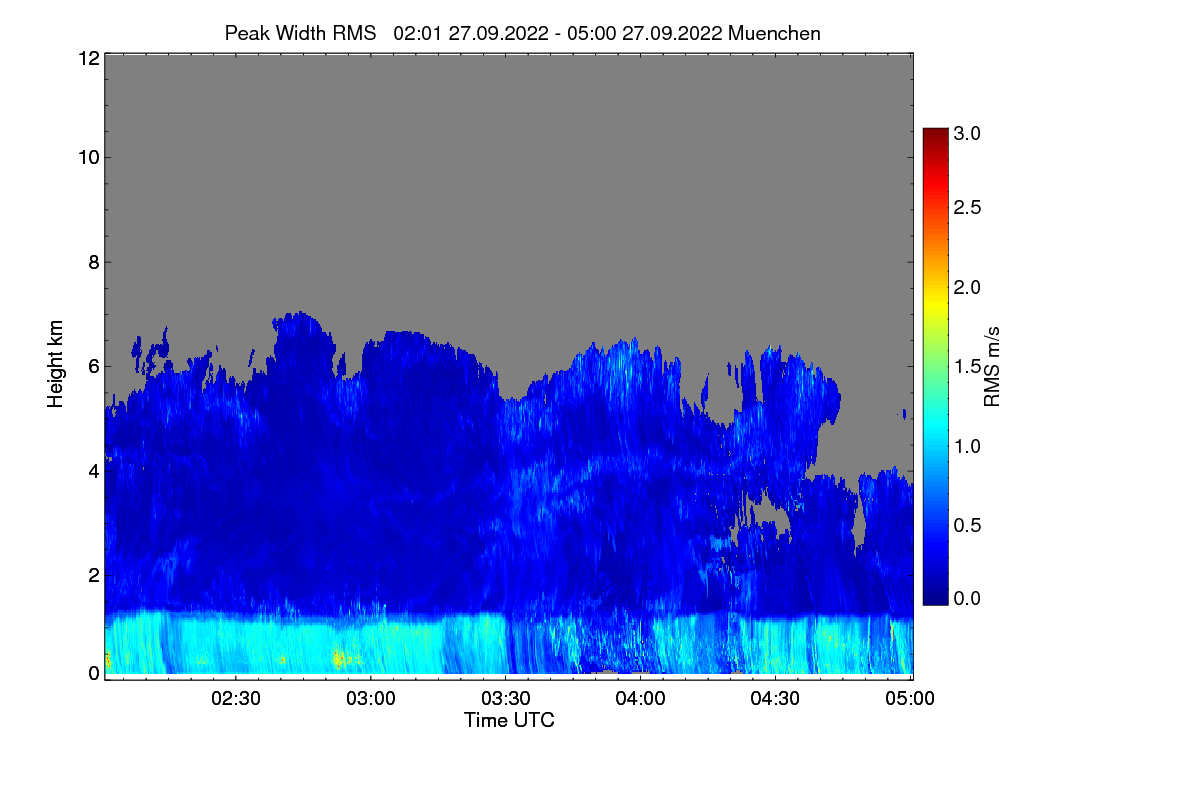Screen dimensions: 1200x800
Task: Click the 05:00 time tick label
Action: (911, 699)
